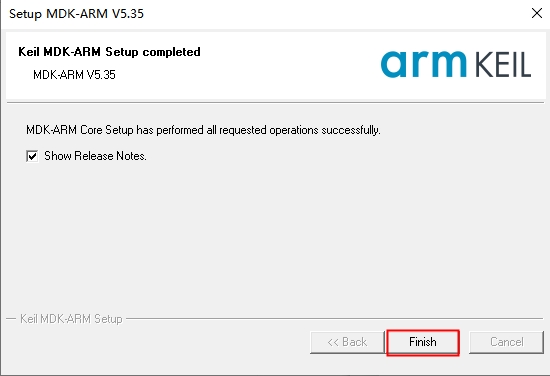Close the Setup MDK-ARM dialog window
Image resolution: width=550 pixels, height=376 pixels.
[x=537, y=13]
